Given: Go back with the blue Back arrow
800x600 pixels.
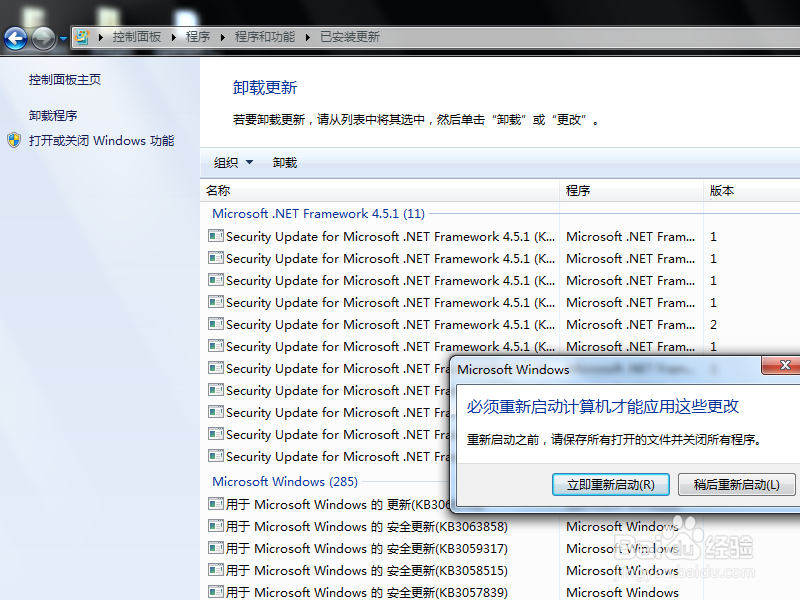Looking at the screenshot, I should pyautogui.click(x=15, y=38).
